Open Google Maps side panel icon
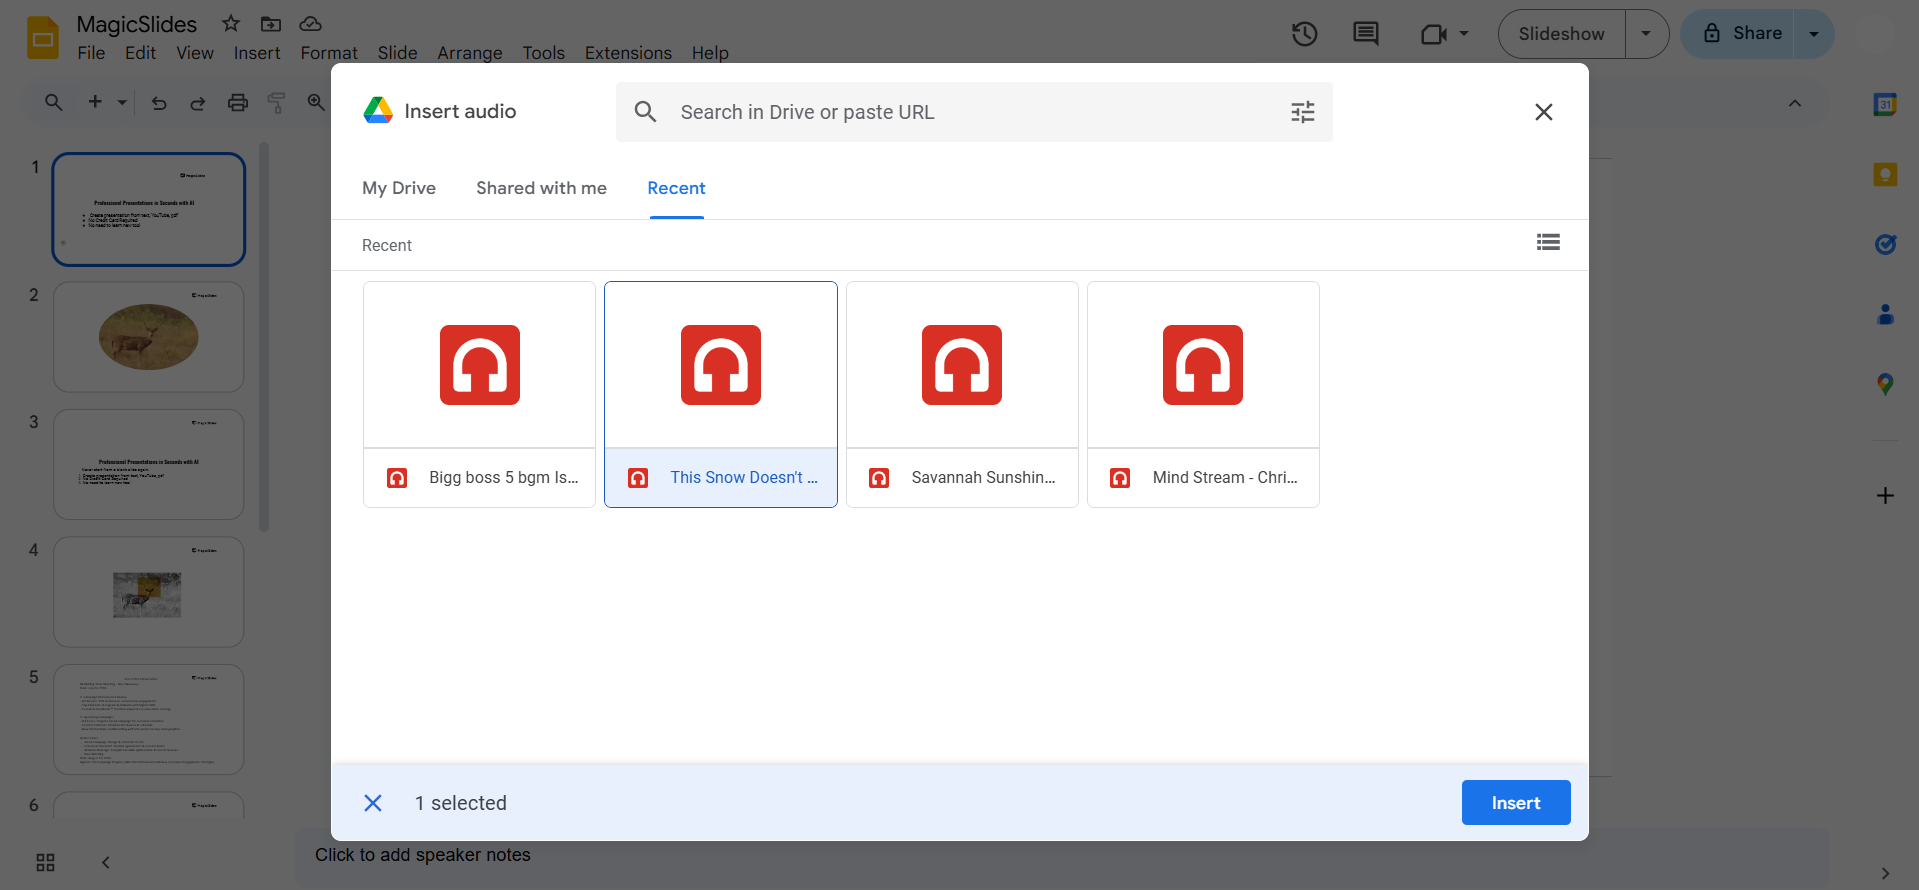1919x890 pixels. point(1885,384)
